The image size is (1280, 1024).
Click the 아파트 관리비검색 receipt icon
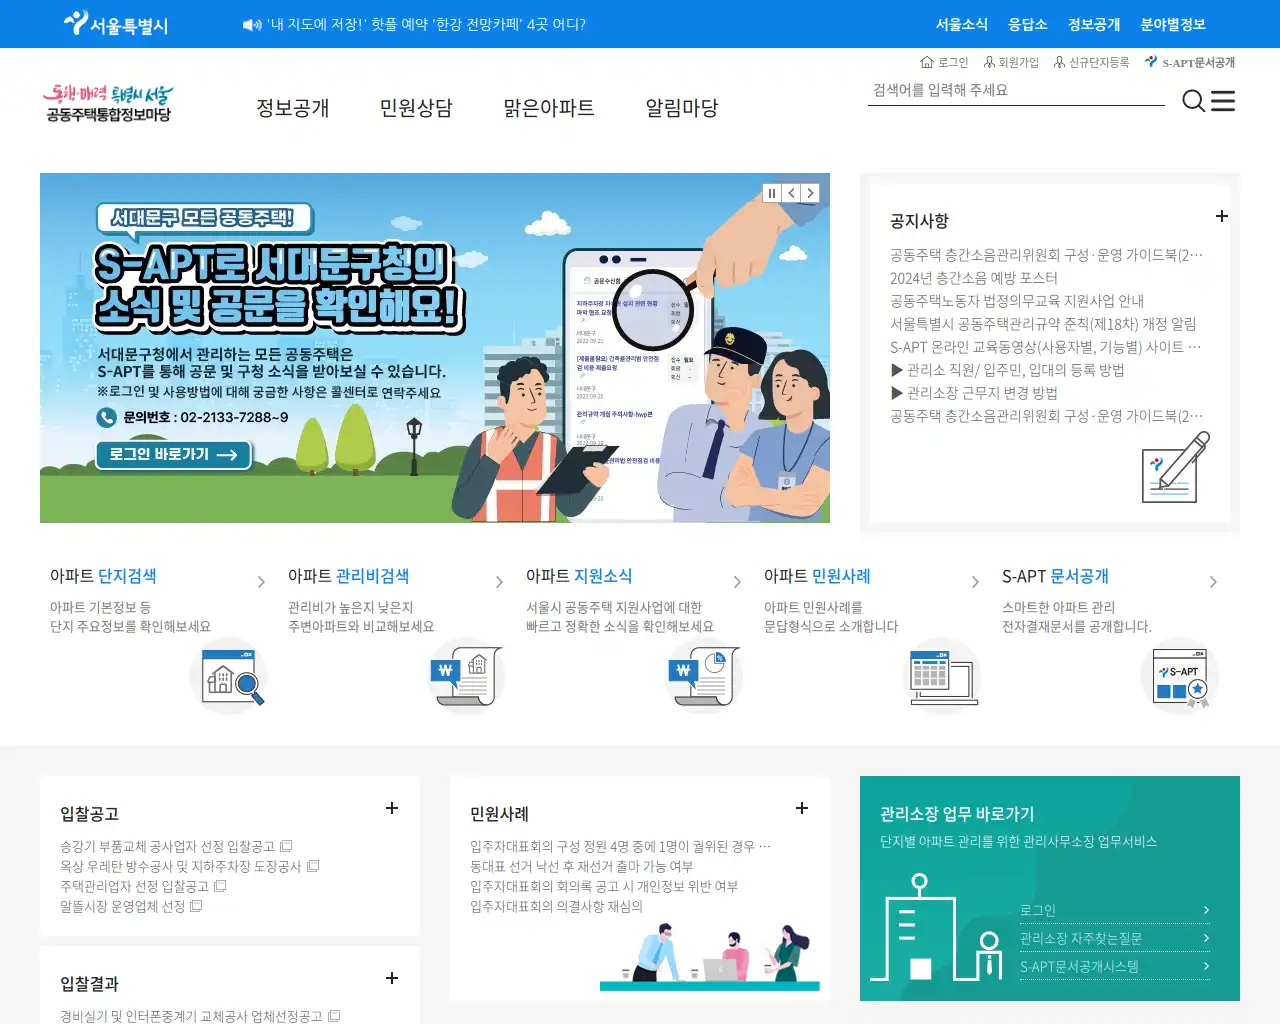(466, 676)
